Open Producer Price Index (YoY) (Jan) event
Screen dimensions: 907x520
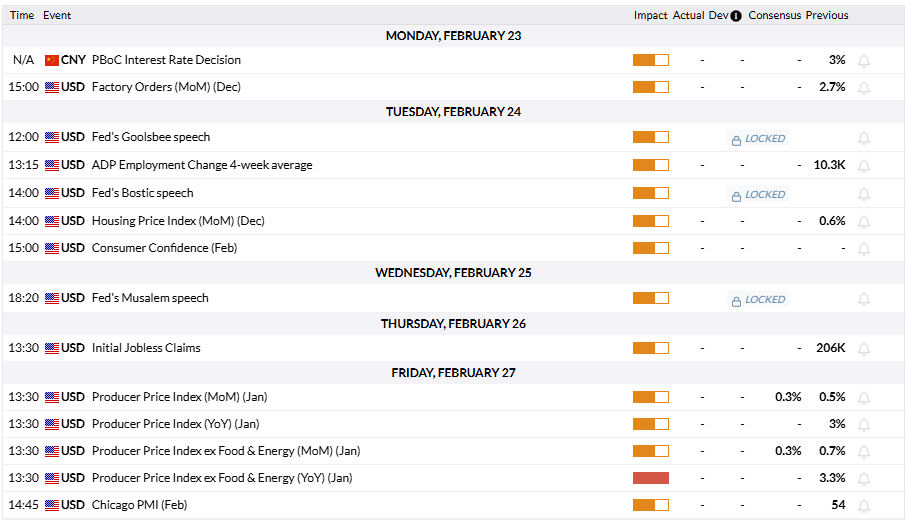[175, 424]
